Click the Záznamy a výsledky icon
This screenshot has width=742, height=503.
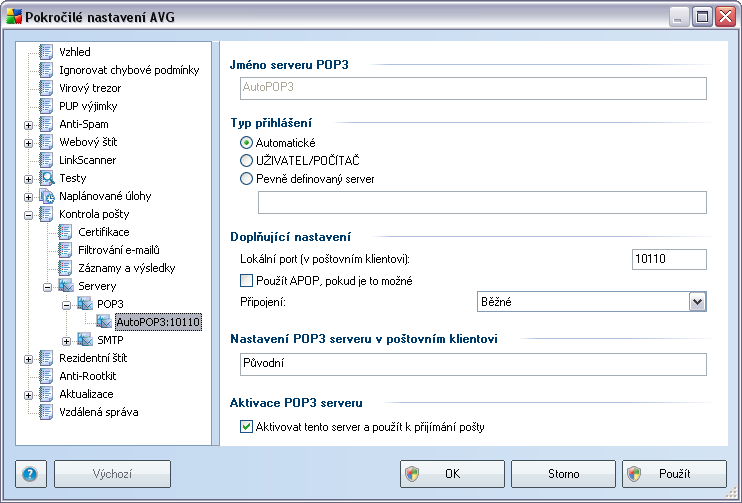pyautogui.click(x=65, y=268)
